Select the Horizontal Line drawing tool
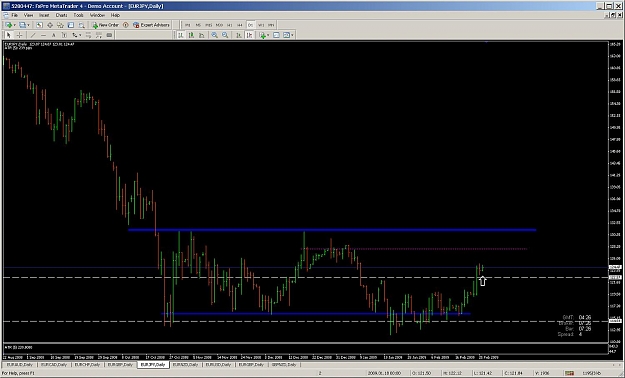The height and width of the screenshot is (378, 625). 43,35
